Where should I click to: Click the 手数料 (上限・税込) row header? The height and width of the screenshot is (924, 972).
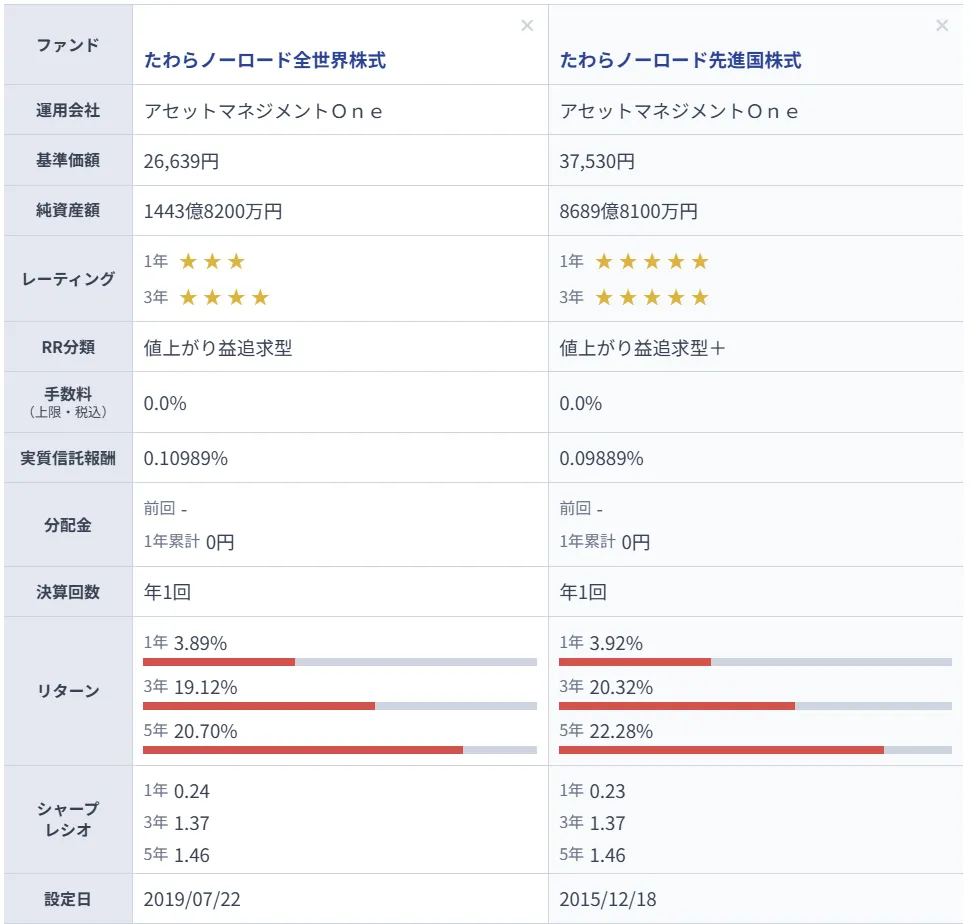[x=68, y=402]
